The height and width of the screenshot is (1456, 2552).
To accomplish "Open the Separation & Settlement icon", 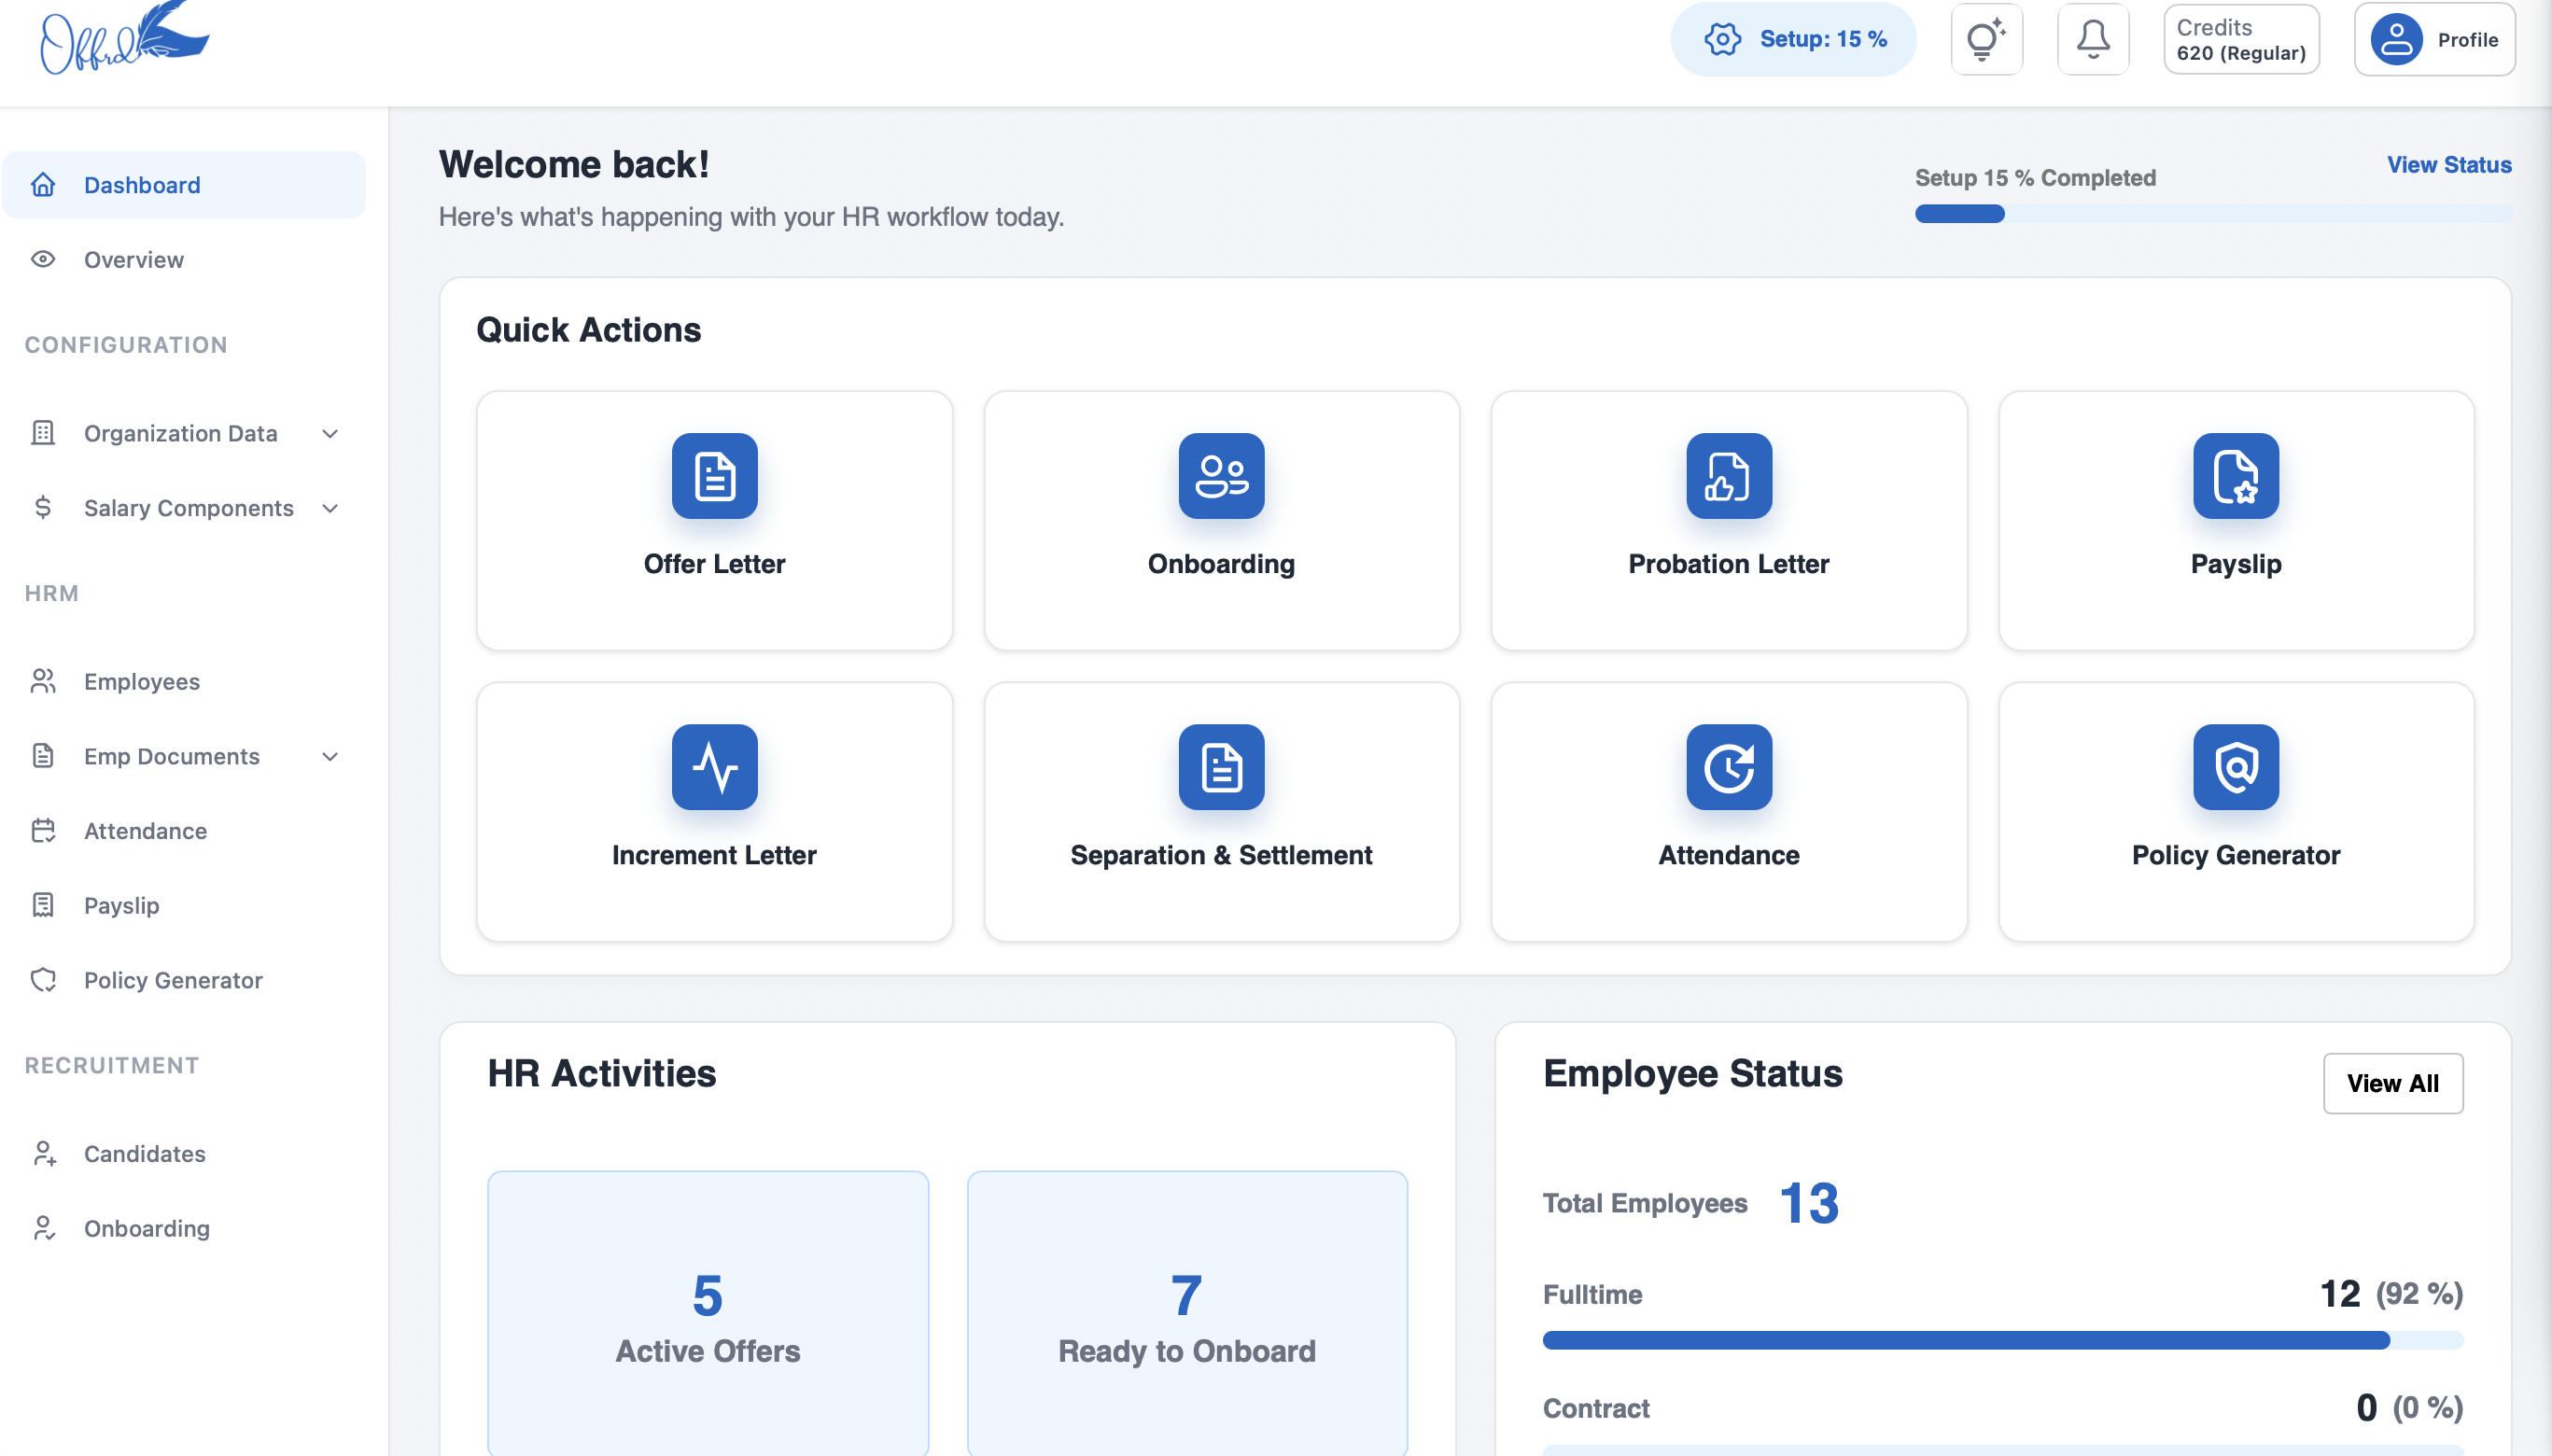I will coord(1221,767).
